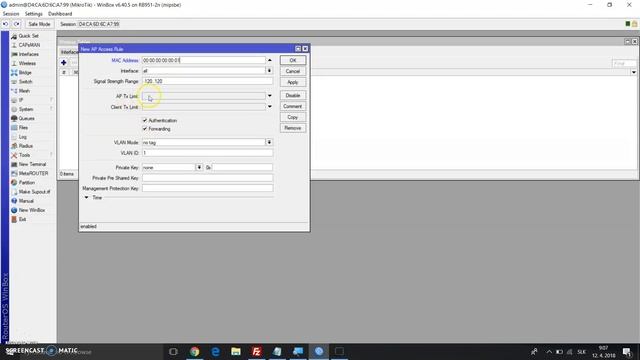The image size is (640, 360).
Task: Open VLAN Mode dropdown
Action: click(269, 142)
